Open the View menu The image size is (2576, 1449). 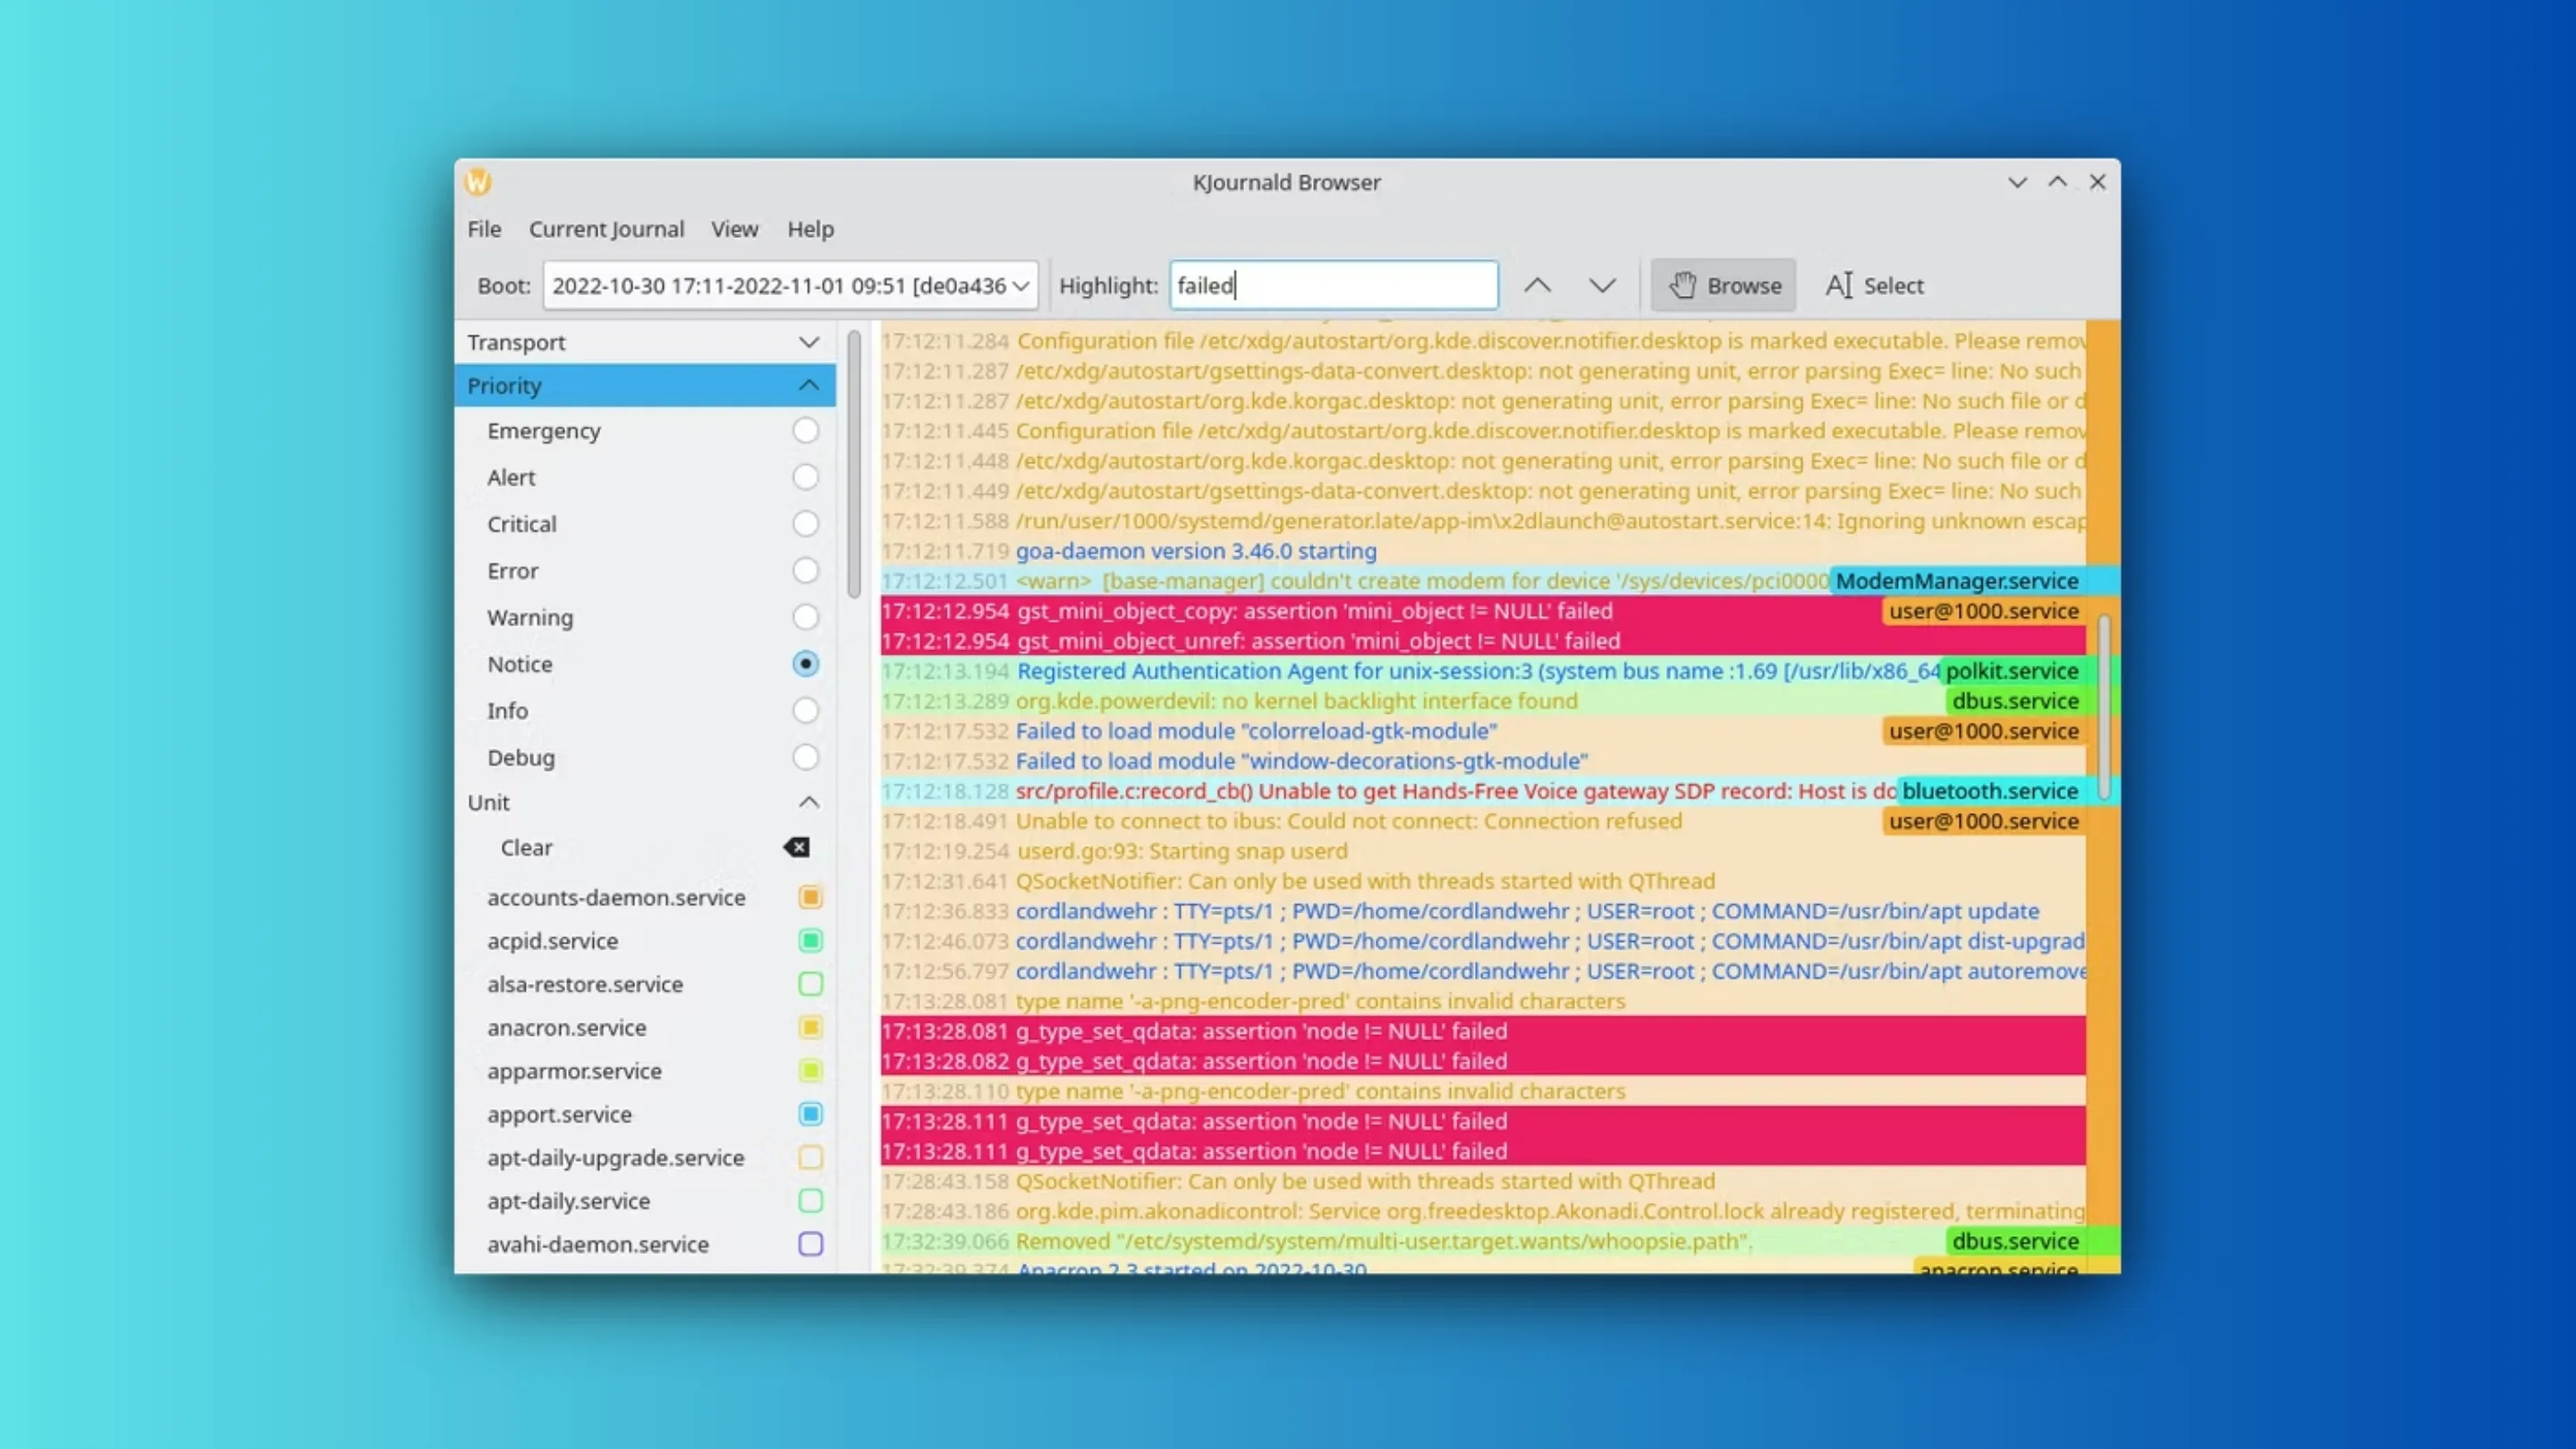pyautogui.click(x=734, y=229)
